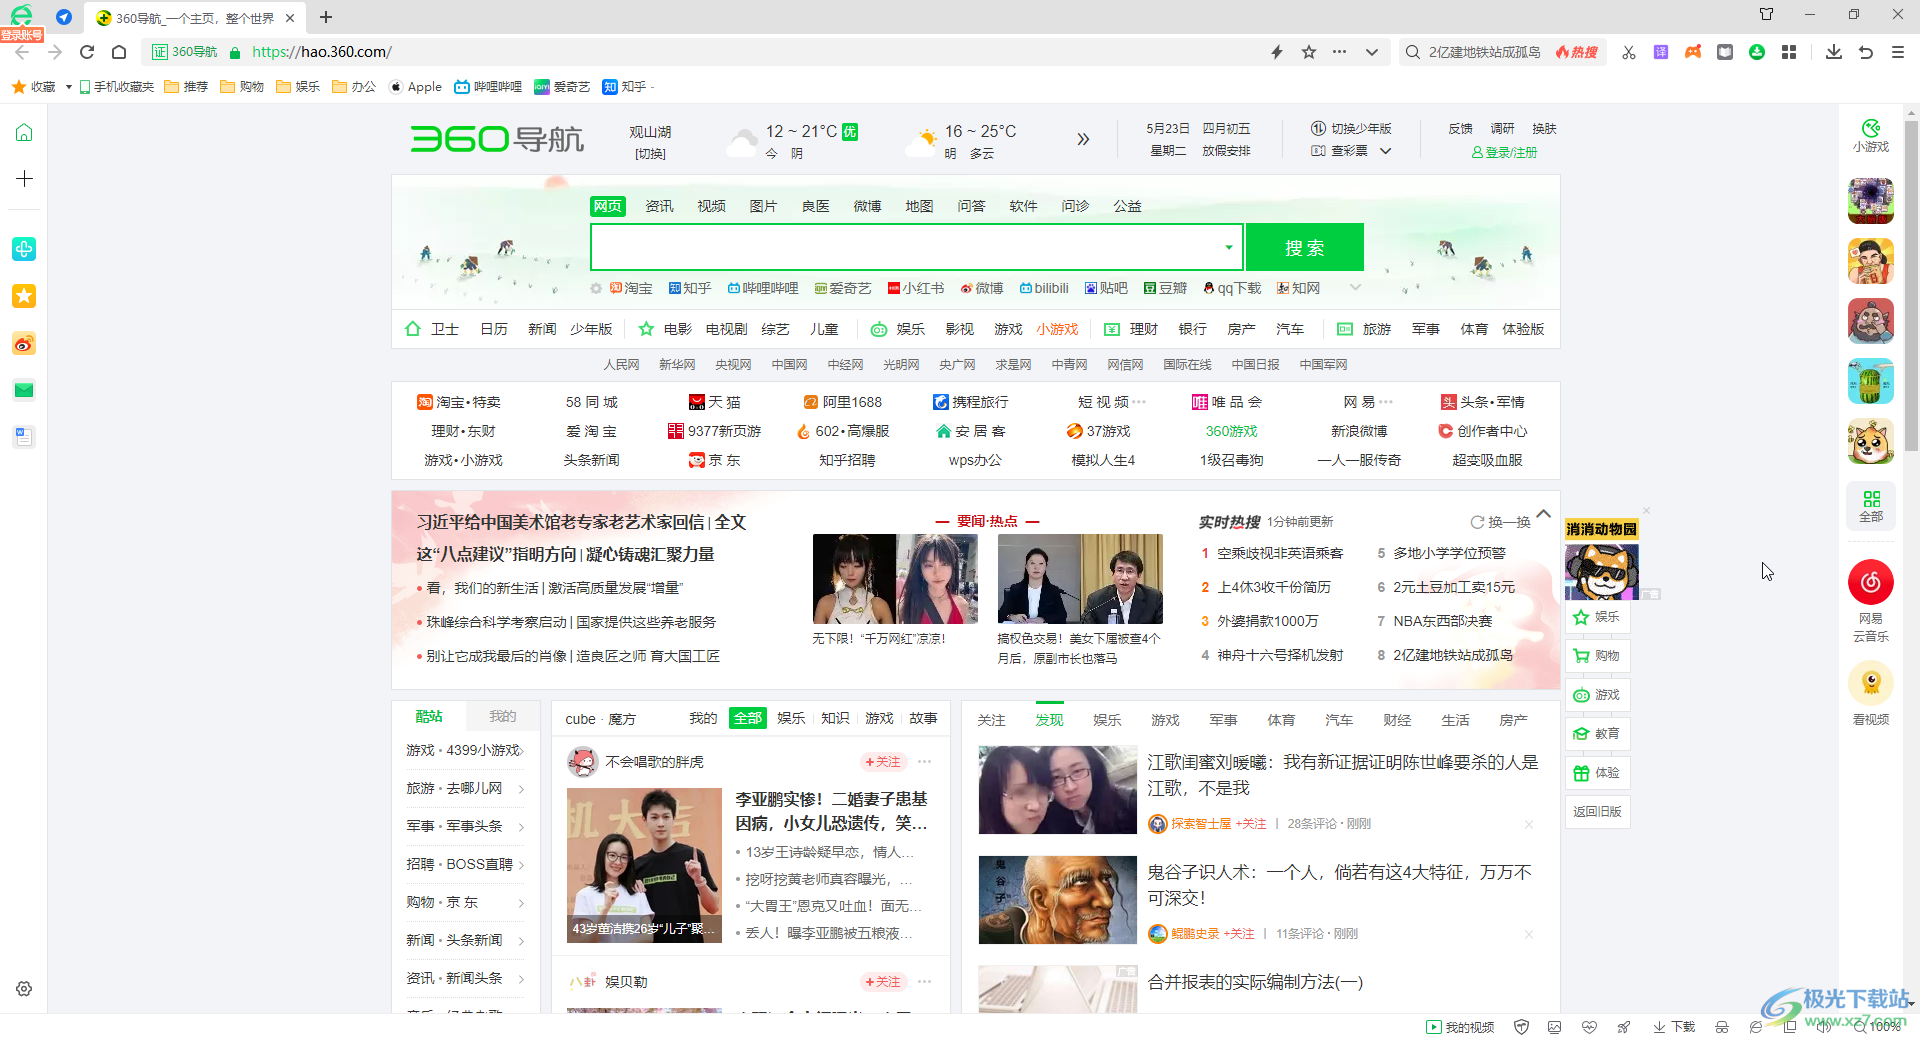Image resolution: width=1920 pixels, height=1037 pixels.
Task: Open the extensions grid icon
Action: point(1789,52)
